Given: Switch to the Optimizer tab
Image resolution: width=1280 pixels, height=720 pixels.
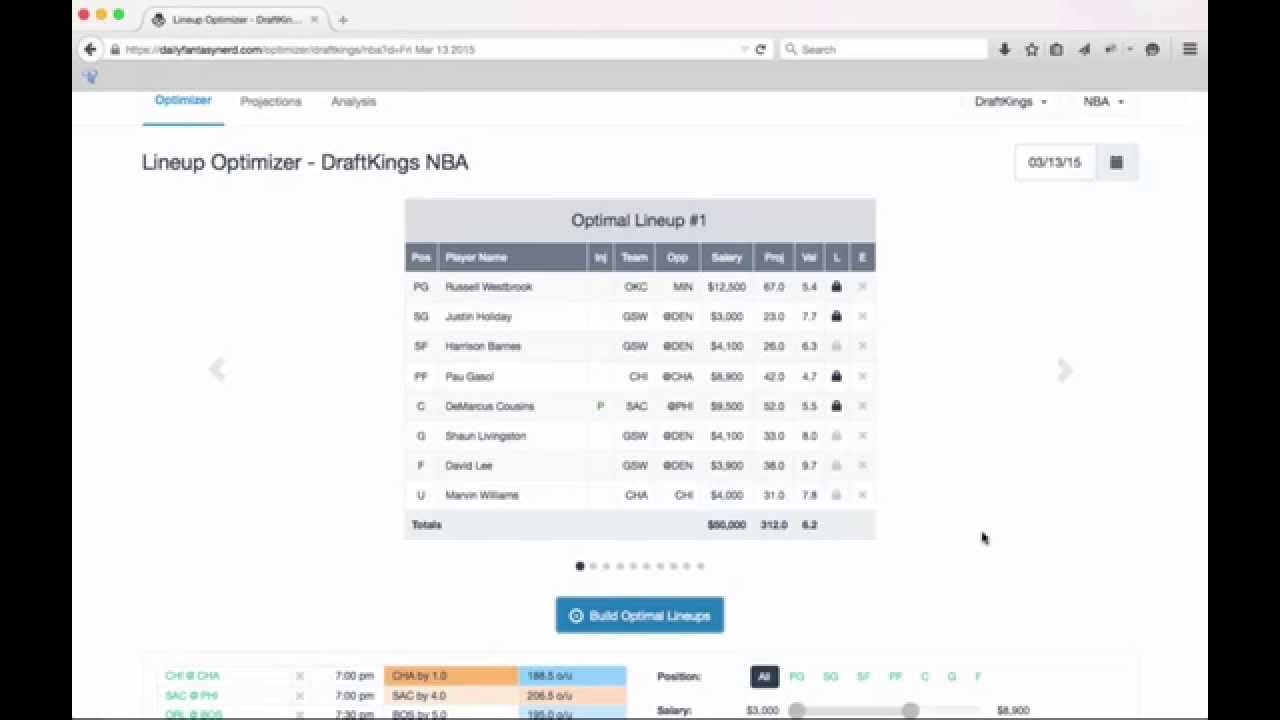Looking at the screenshot, I should 183,100.
